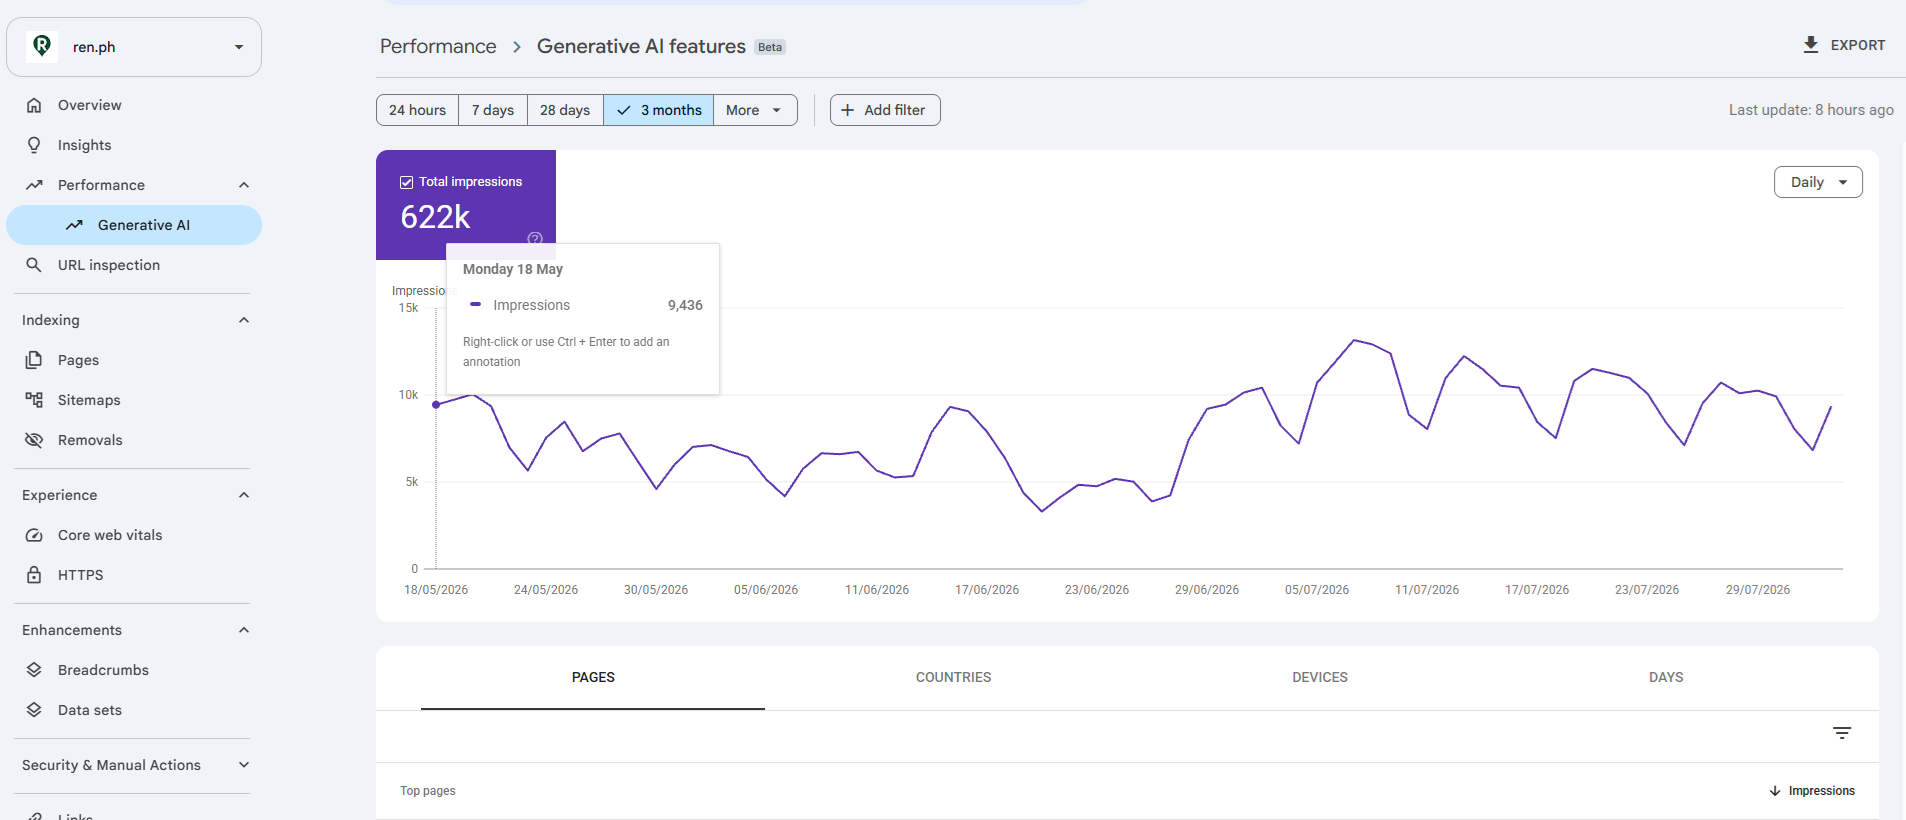This screenshot has height=820, width=1906.
Task: Click the Top pages column header
Action: pos(428,791)
